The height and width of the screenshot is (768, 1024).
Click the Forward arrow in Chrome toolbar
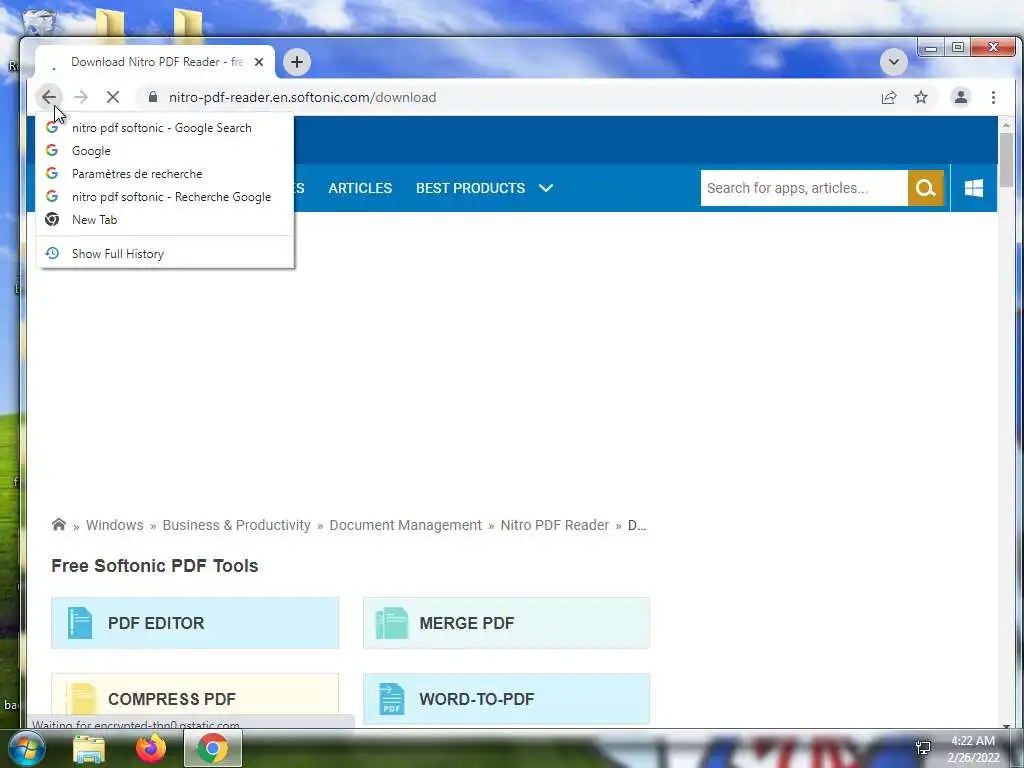pyautogui.click(x=80, y=97)
